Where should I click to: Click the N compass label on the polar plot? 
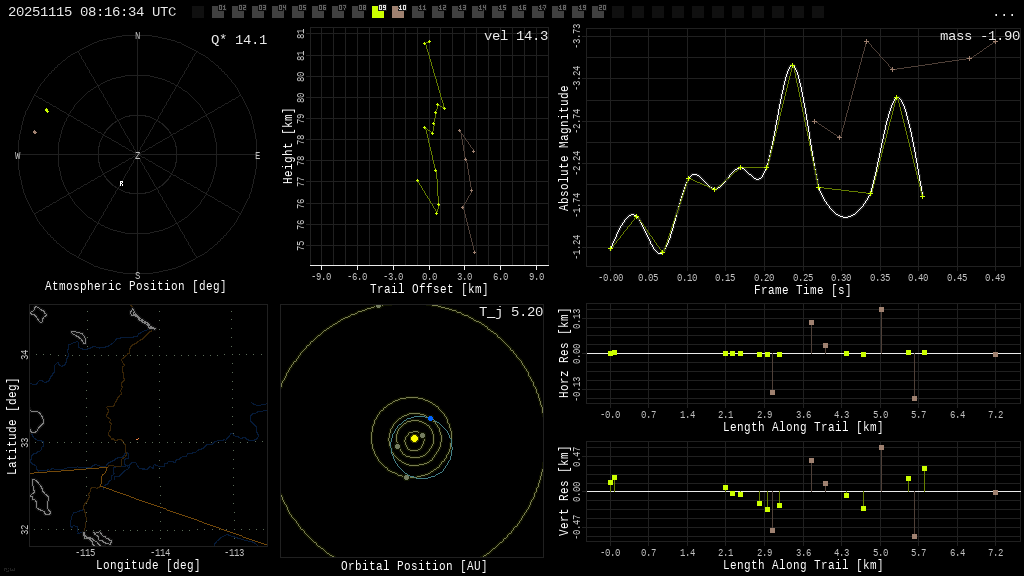point(138,37)
